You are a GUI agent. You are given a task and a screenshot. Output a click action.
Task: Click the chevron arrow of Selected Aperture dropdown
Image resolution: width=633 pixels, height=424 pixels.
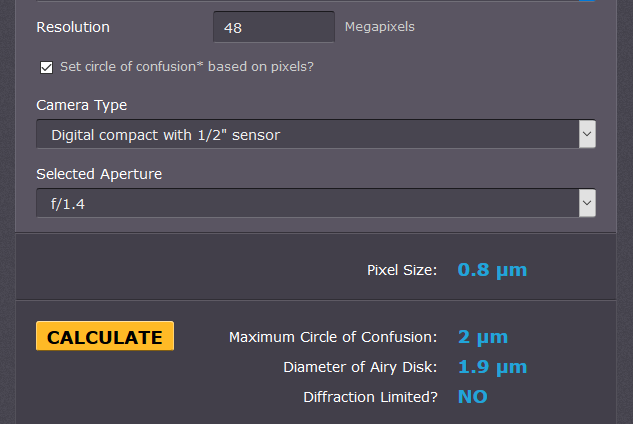(587, 203)
